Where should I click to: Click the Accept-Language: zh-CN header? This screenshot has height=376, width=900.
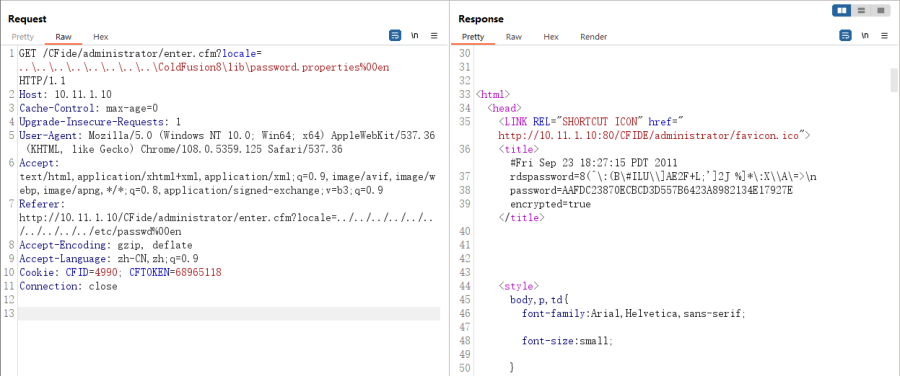pyautogui.click(x=108, y=259)
